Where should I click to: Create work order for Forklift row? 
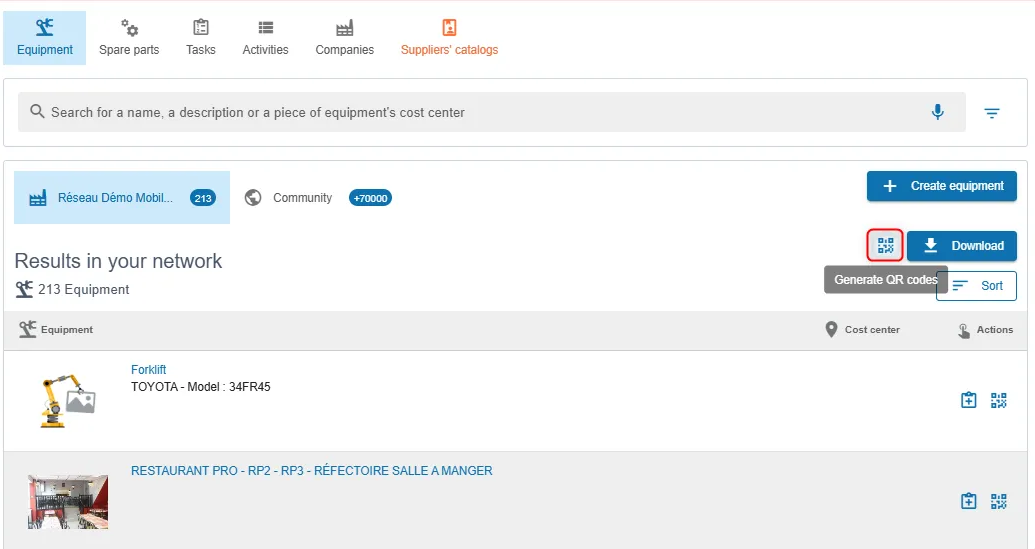(968, 400)
